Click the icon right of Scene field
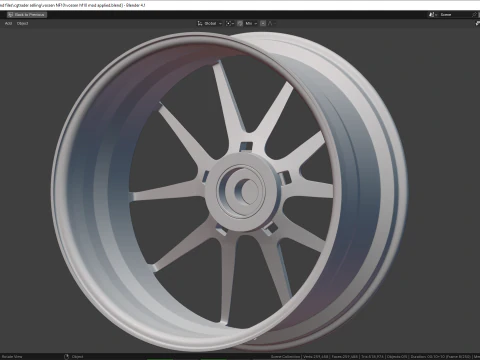The width and height of the screenshot is (480, 360). (x=474, y=15)
